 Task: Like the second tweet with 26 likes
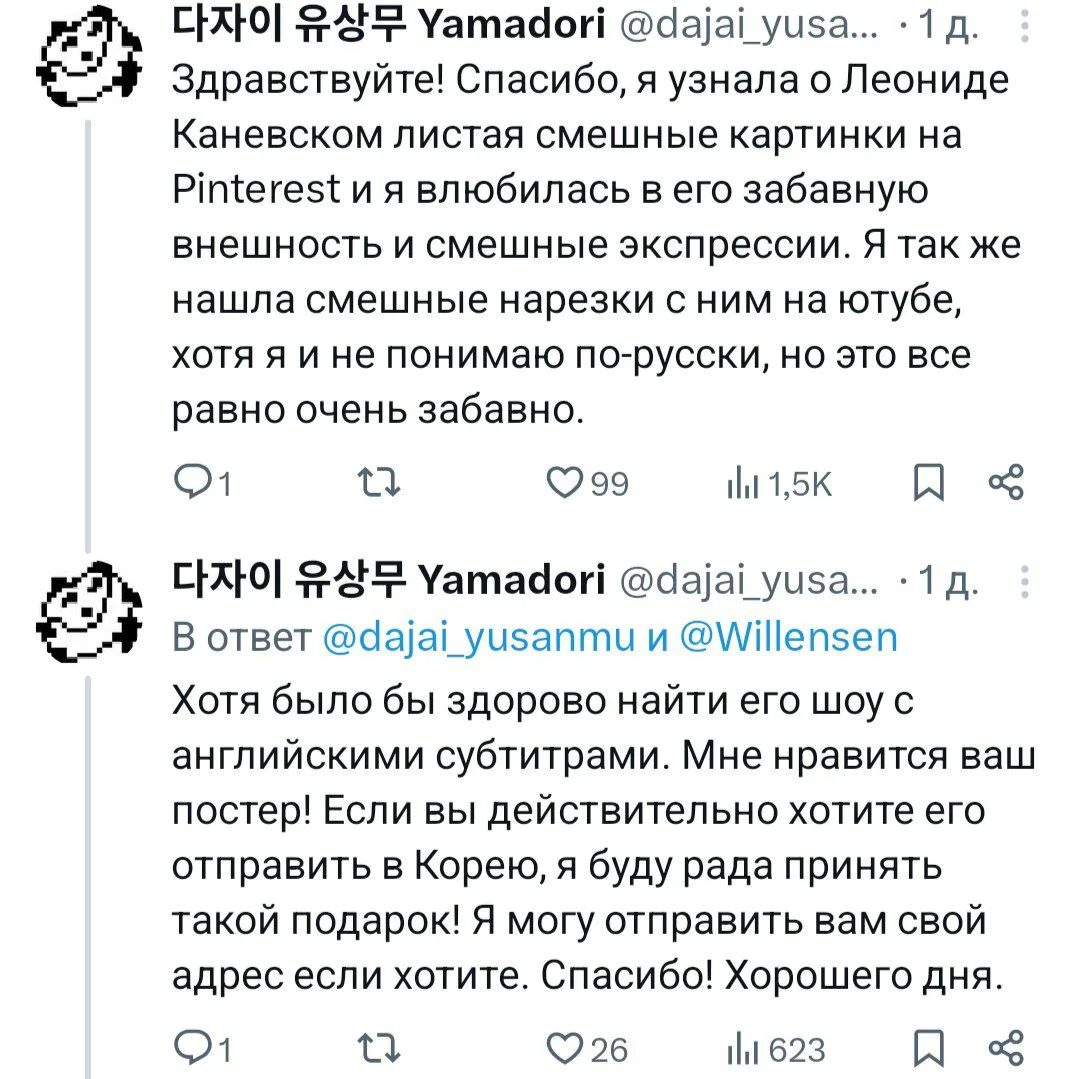point(587,1048)
